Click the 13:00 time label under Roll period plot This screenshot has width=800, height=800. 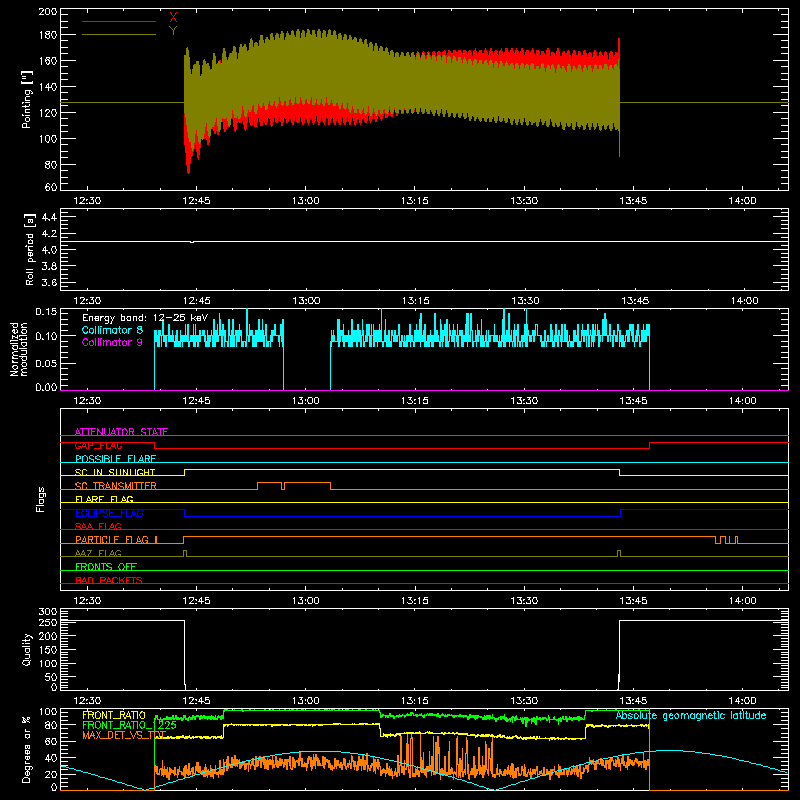point(306,301)
